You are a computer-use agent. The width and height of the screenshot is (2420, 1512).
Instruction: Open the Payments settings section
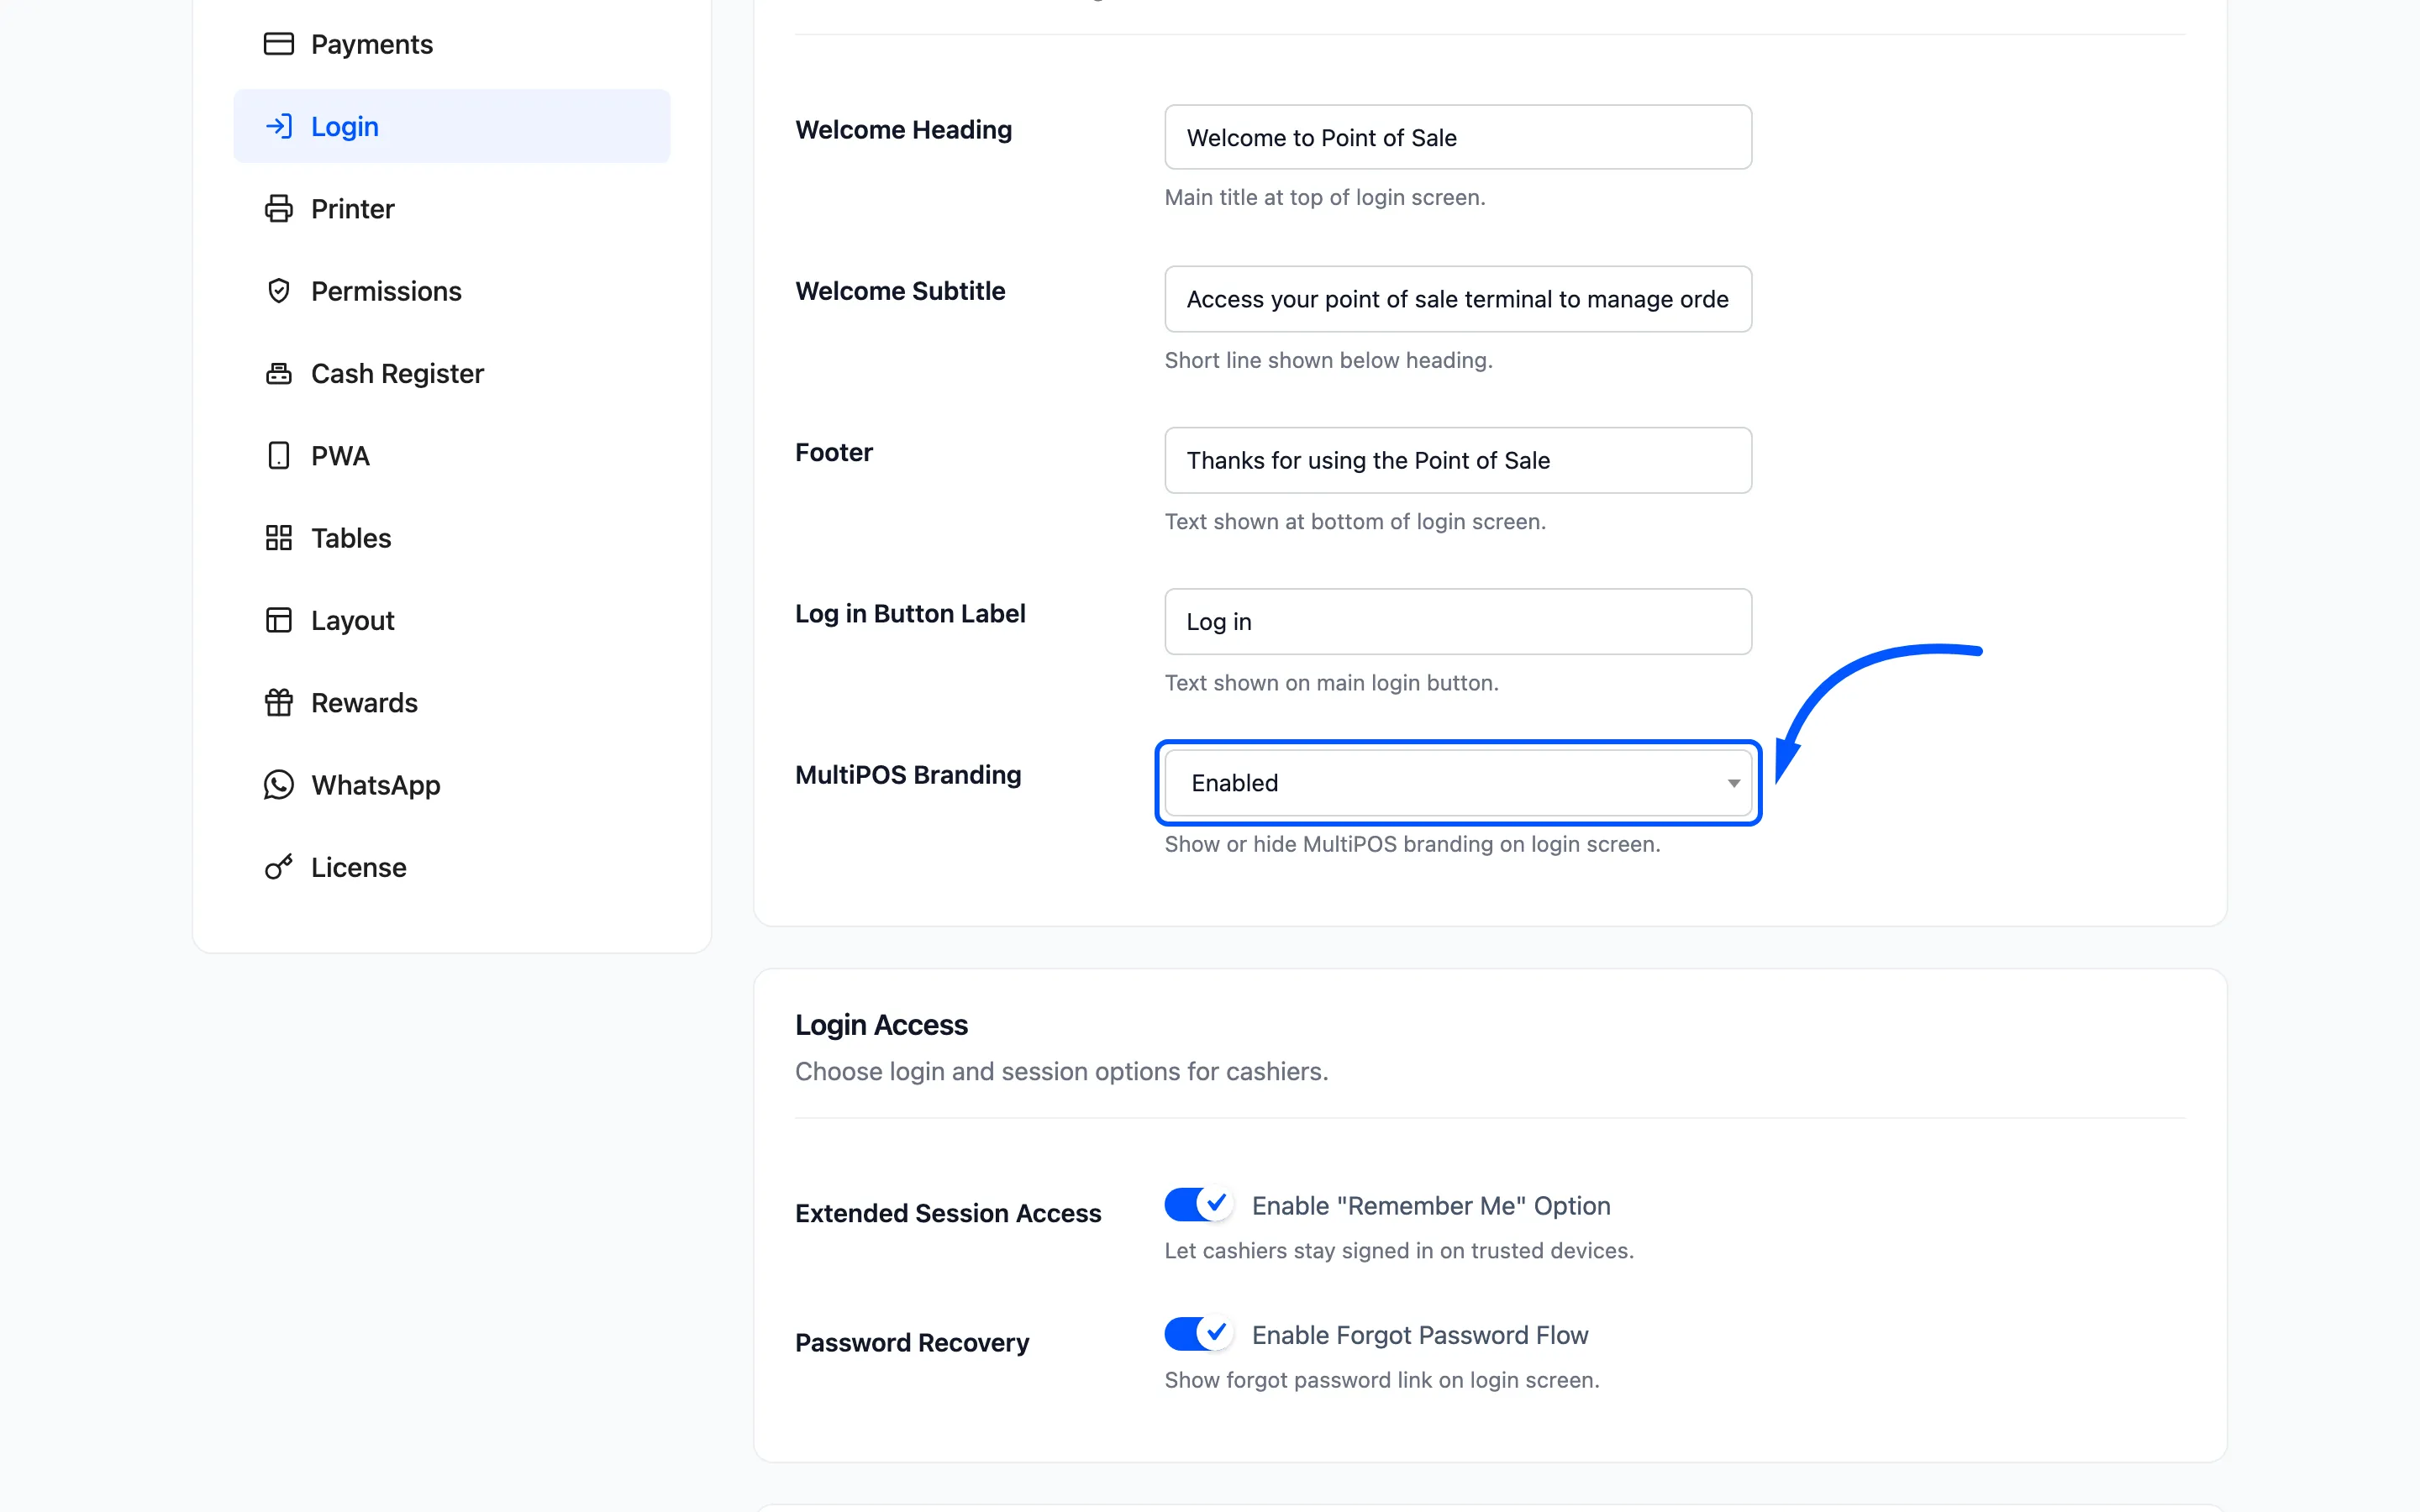coord(451,44)
